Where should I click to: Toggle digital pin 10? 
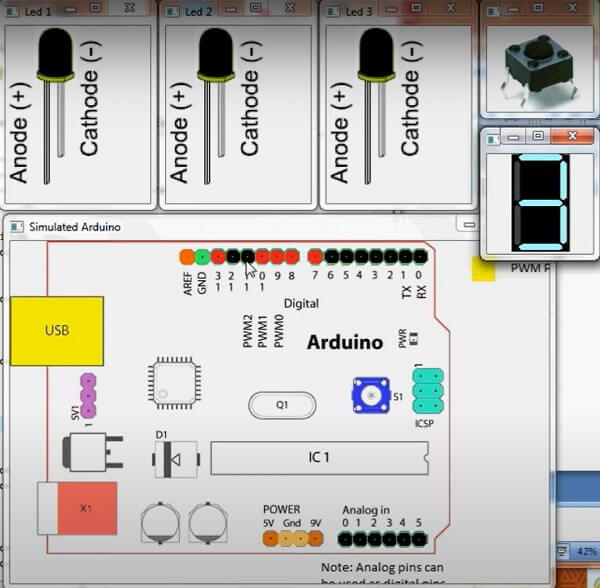click(x=262, y=257)
